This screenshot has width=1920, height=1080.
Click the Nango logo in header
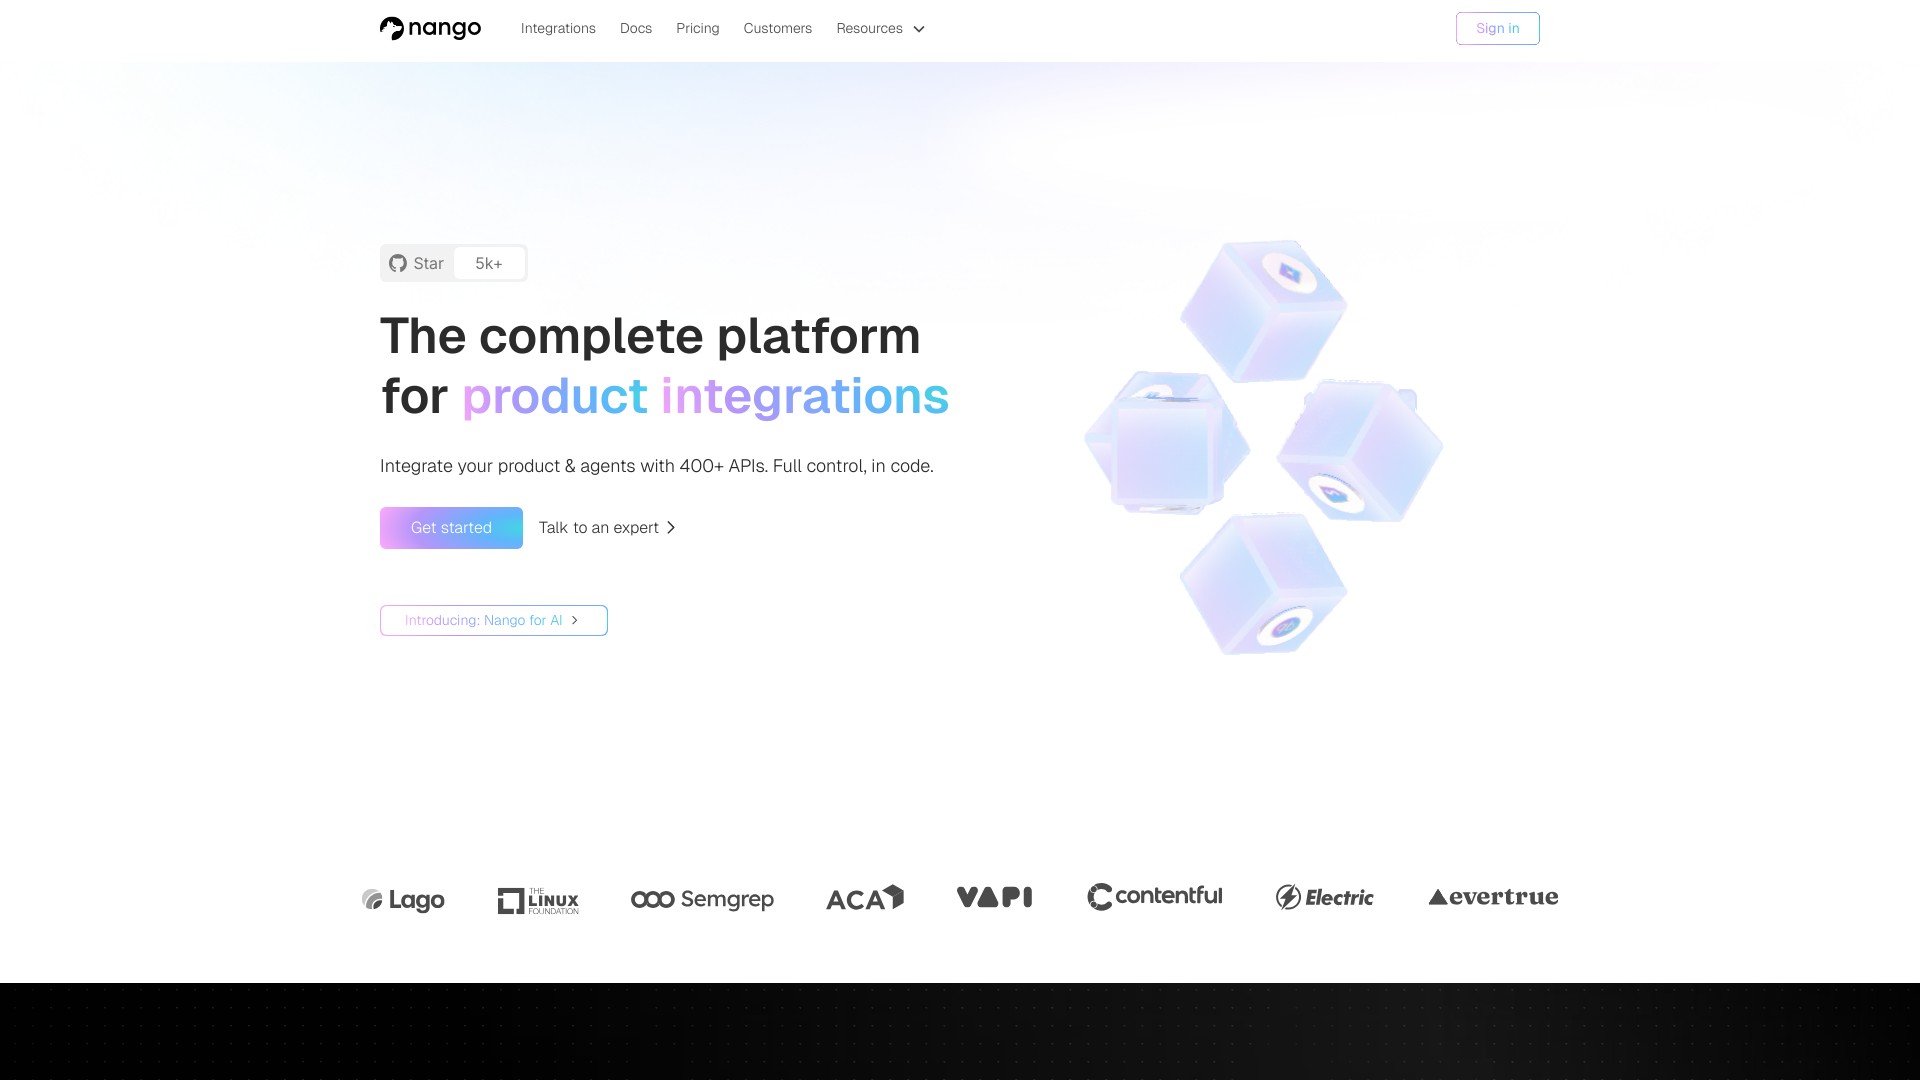pyautogui.click(x=430, y=28)
